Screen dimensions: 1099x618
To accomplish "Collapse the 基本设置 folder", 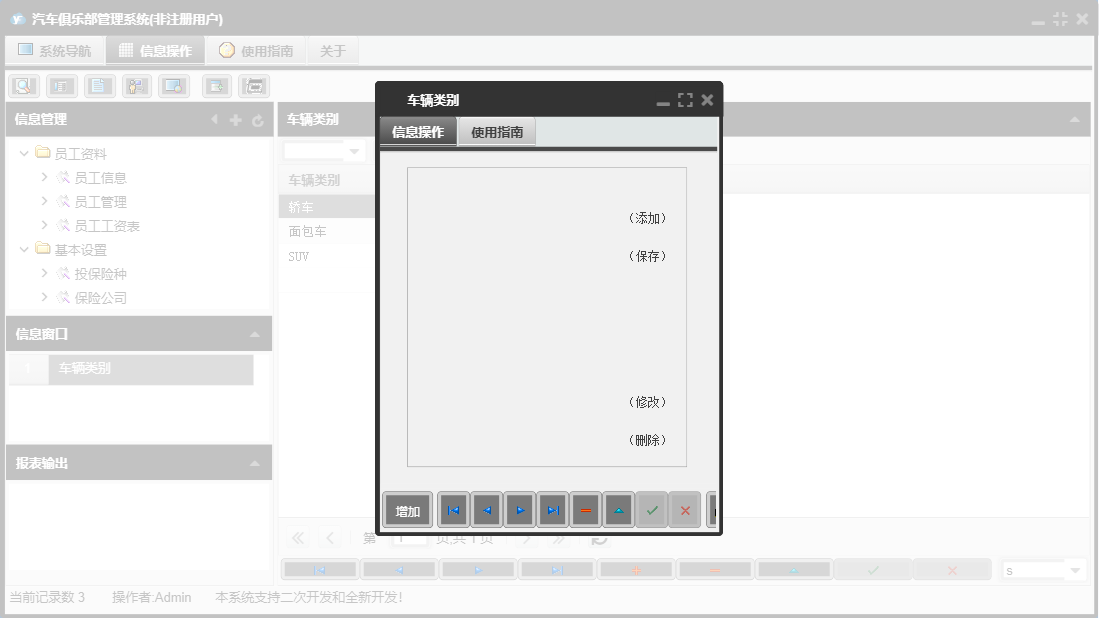I will coord(25,249).
